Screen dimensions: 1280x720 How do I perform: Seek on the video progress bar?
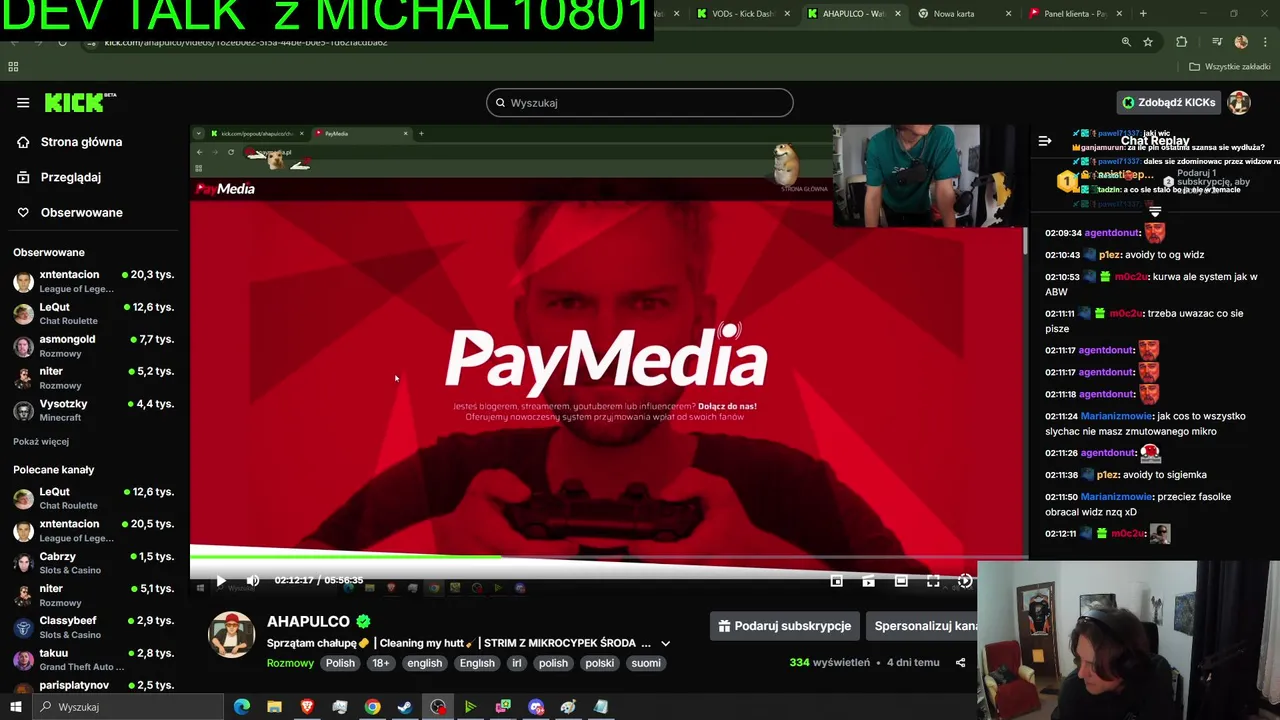tap(608, 557)
